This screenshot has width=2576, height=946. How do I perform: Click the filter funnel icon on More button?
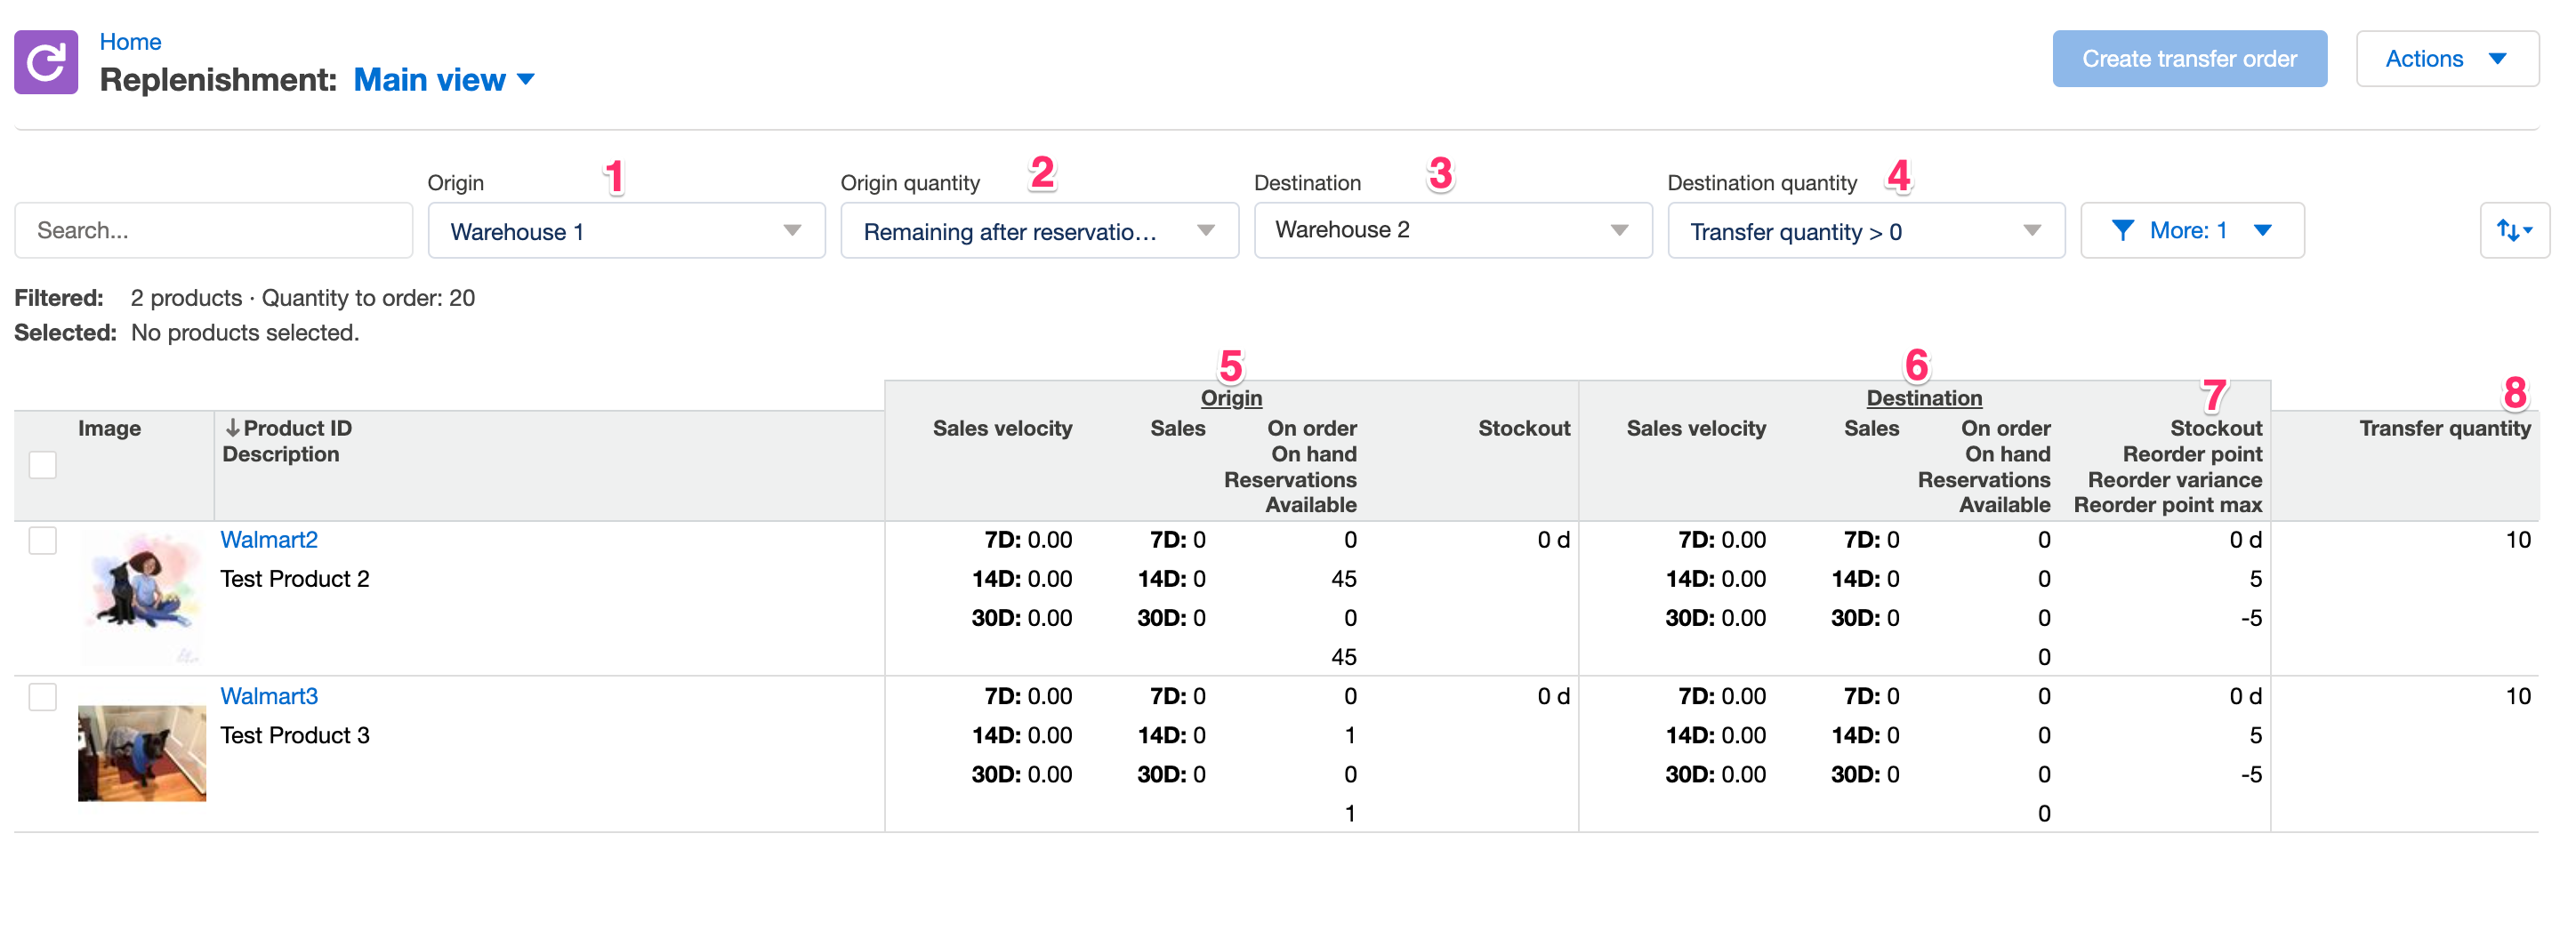tap(2124, 230)
